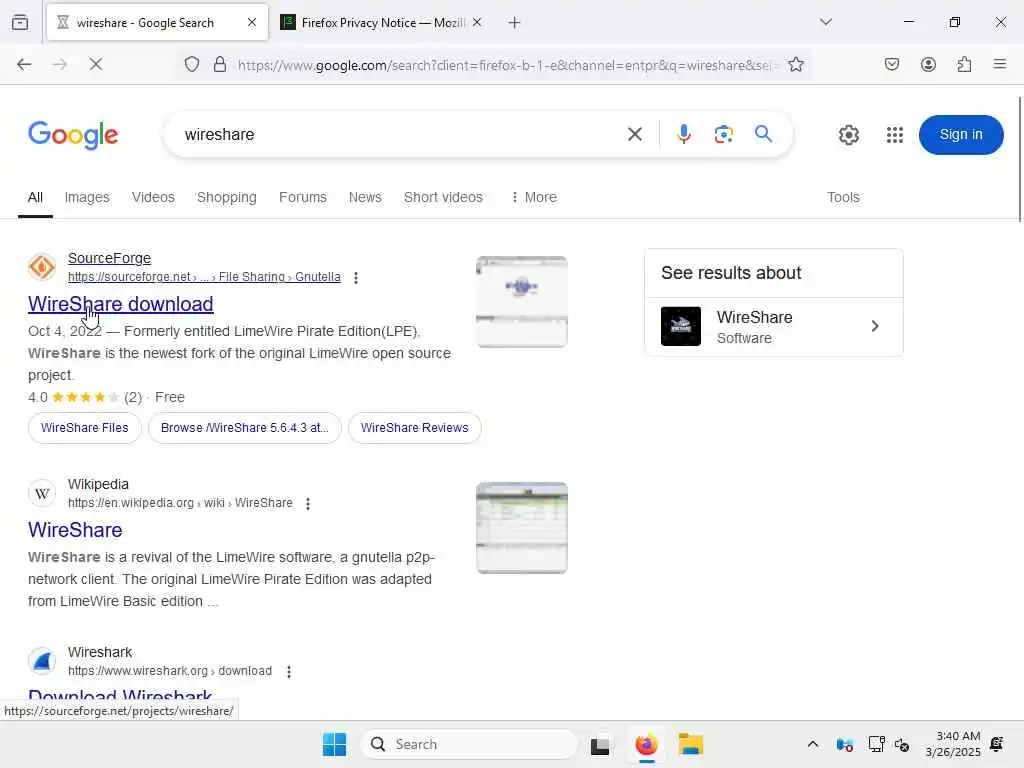Open Windows Start menu
Screen dimensions: 1024x768
[x=334, y=744]
